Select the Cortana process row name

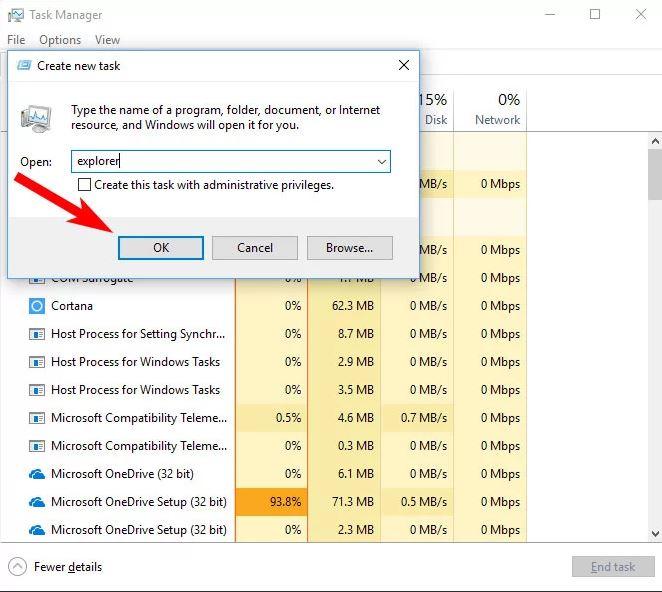pyautogui.click(x=72, y=306)
